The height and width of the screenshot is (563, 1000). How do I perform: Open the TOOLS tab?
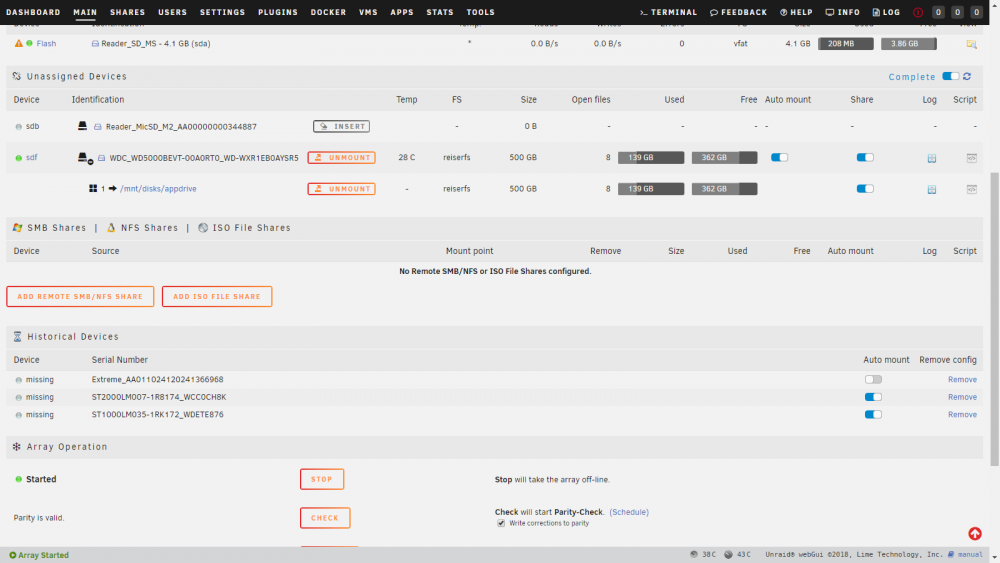[x=480, y=12]
